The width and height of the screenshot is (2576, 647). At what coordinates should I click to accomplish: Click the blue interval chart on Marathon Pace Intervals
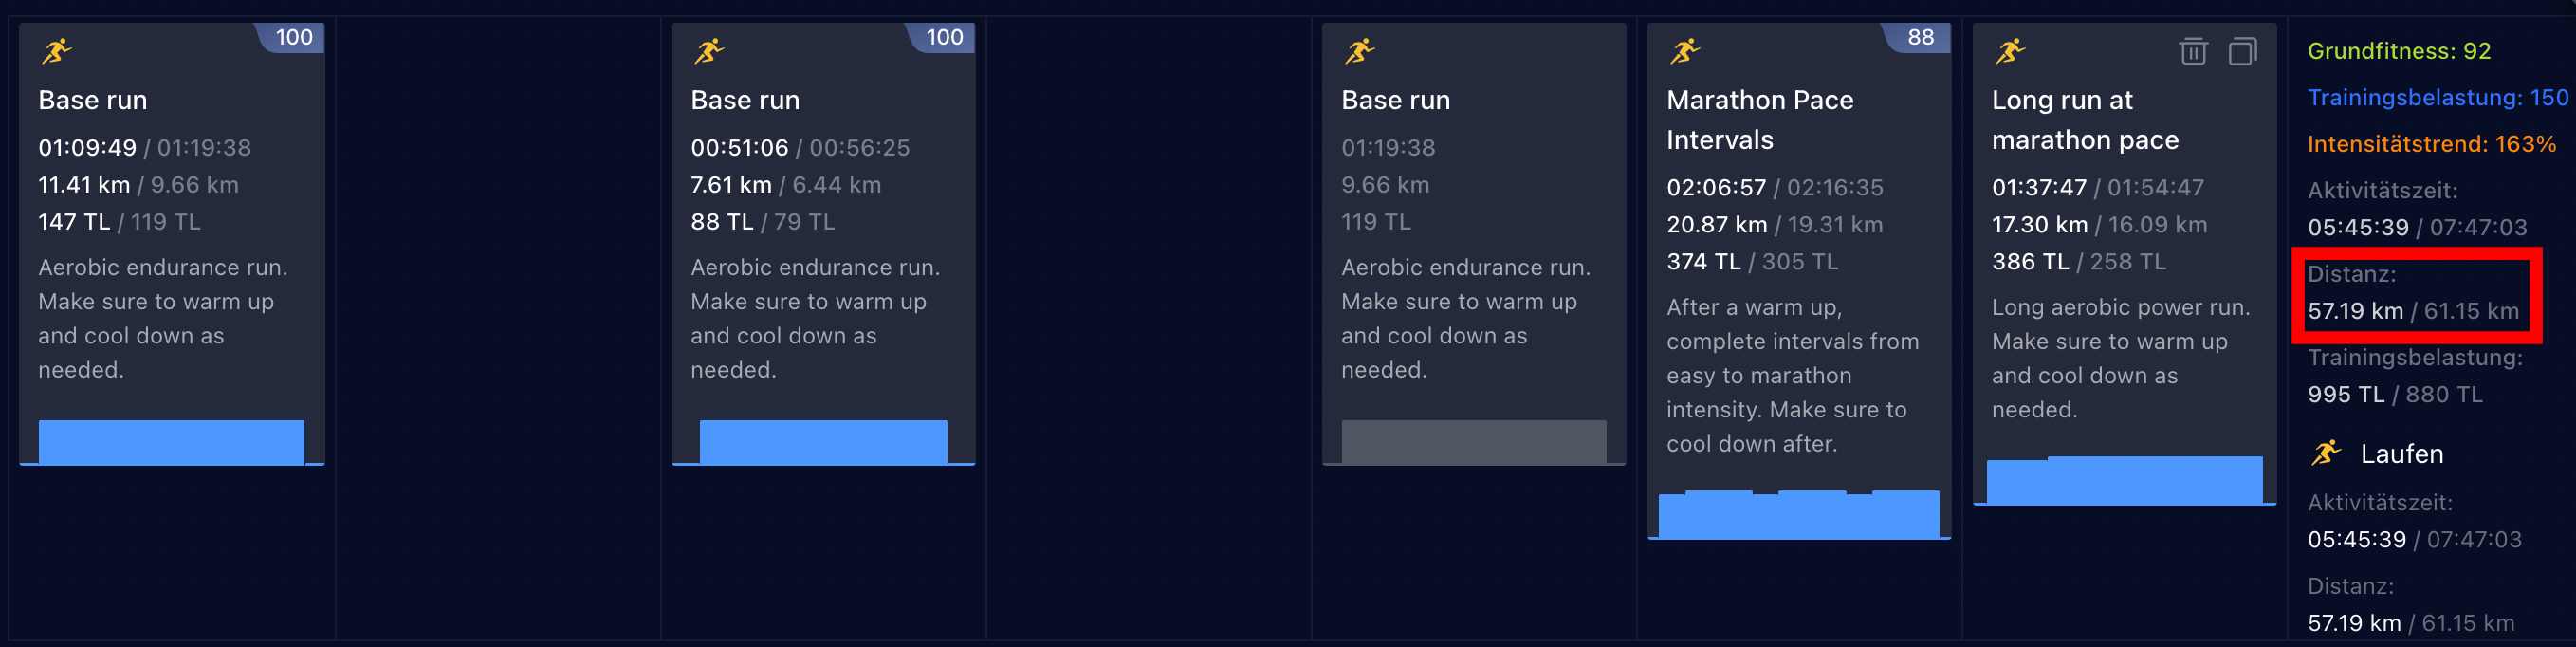point(1798,514)
